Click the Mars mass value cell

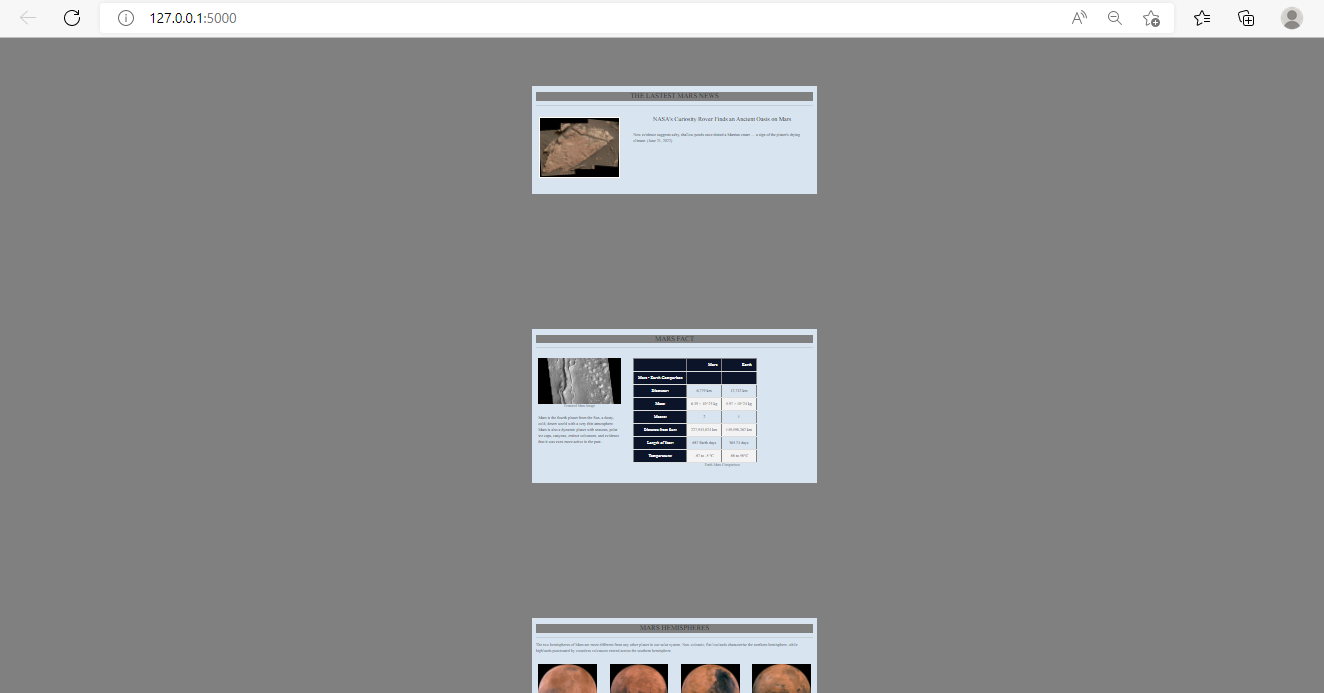click(x=704, y=404)
